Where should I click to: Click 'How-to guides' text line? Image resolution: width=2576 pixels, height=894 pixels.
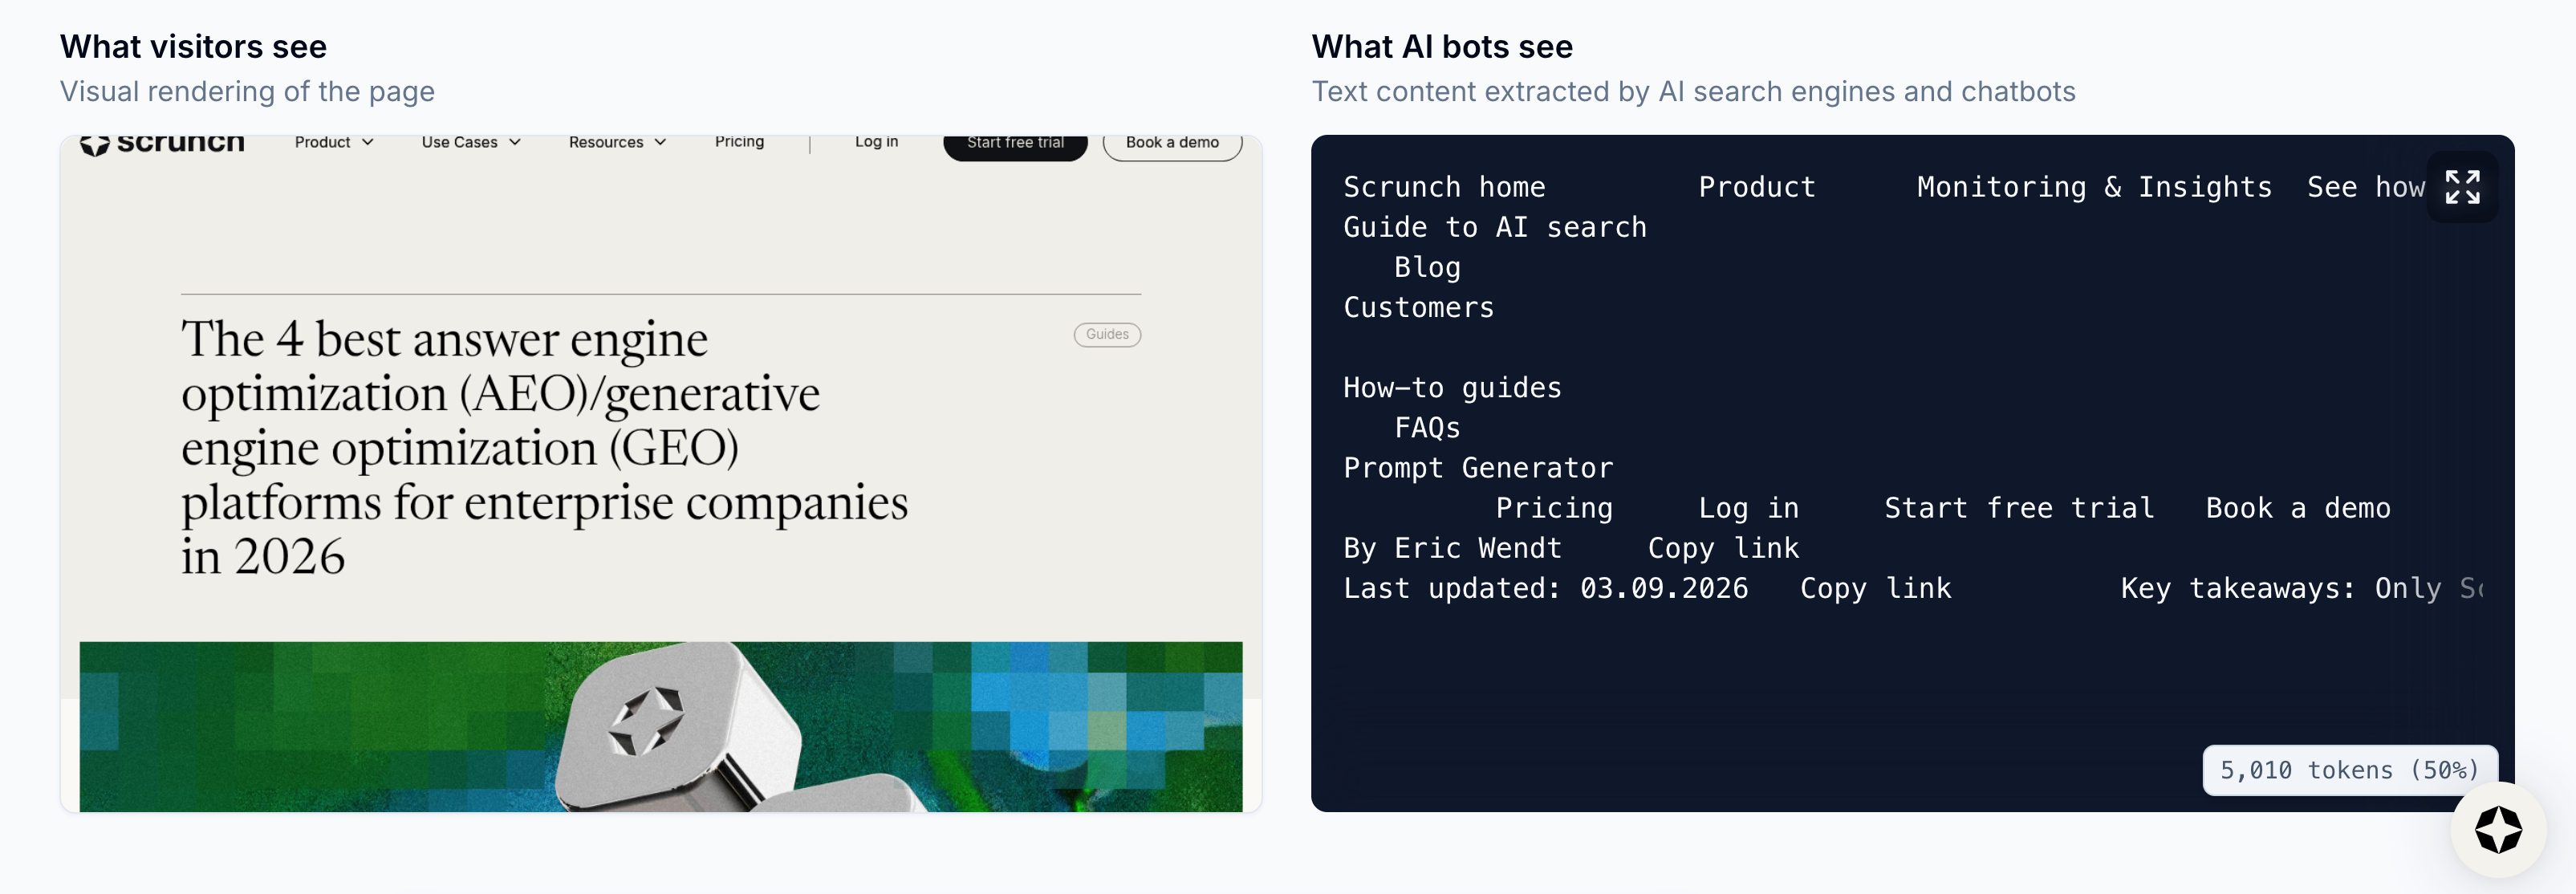tap(1452, 387)
